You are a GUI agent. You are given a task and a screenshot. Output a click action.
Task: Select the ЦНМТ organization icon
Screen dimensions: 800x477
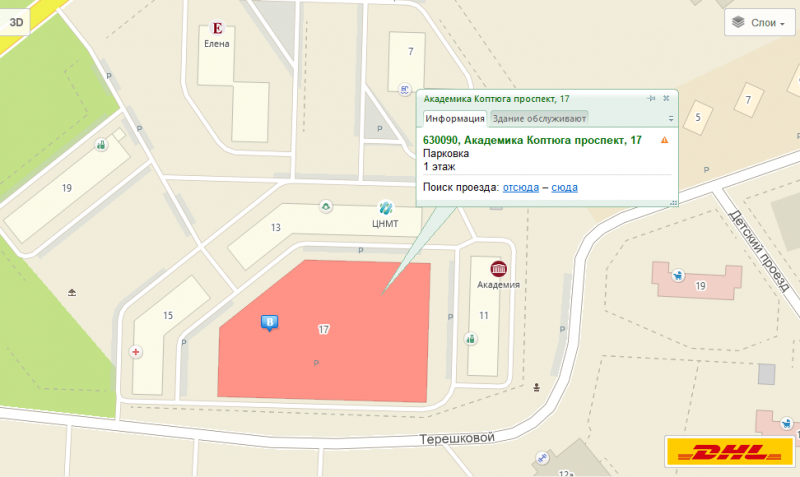(385, 208)
